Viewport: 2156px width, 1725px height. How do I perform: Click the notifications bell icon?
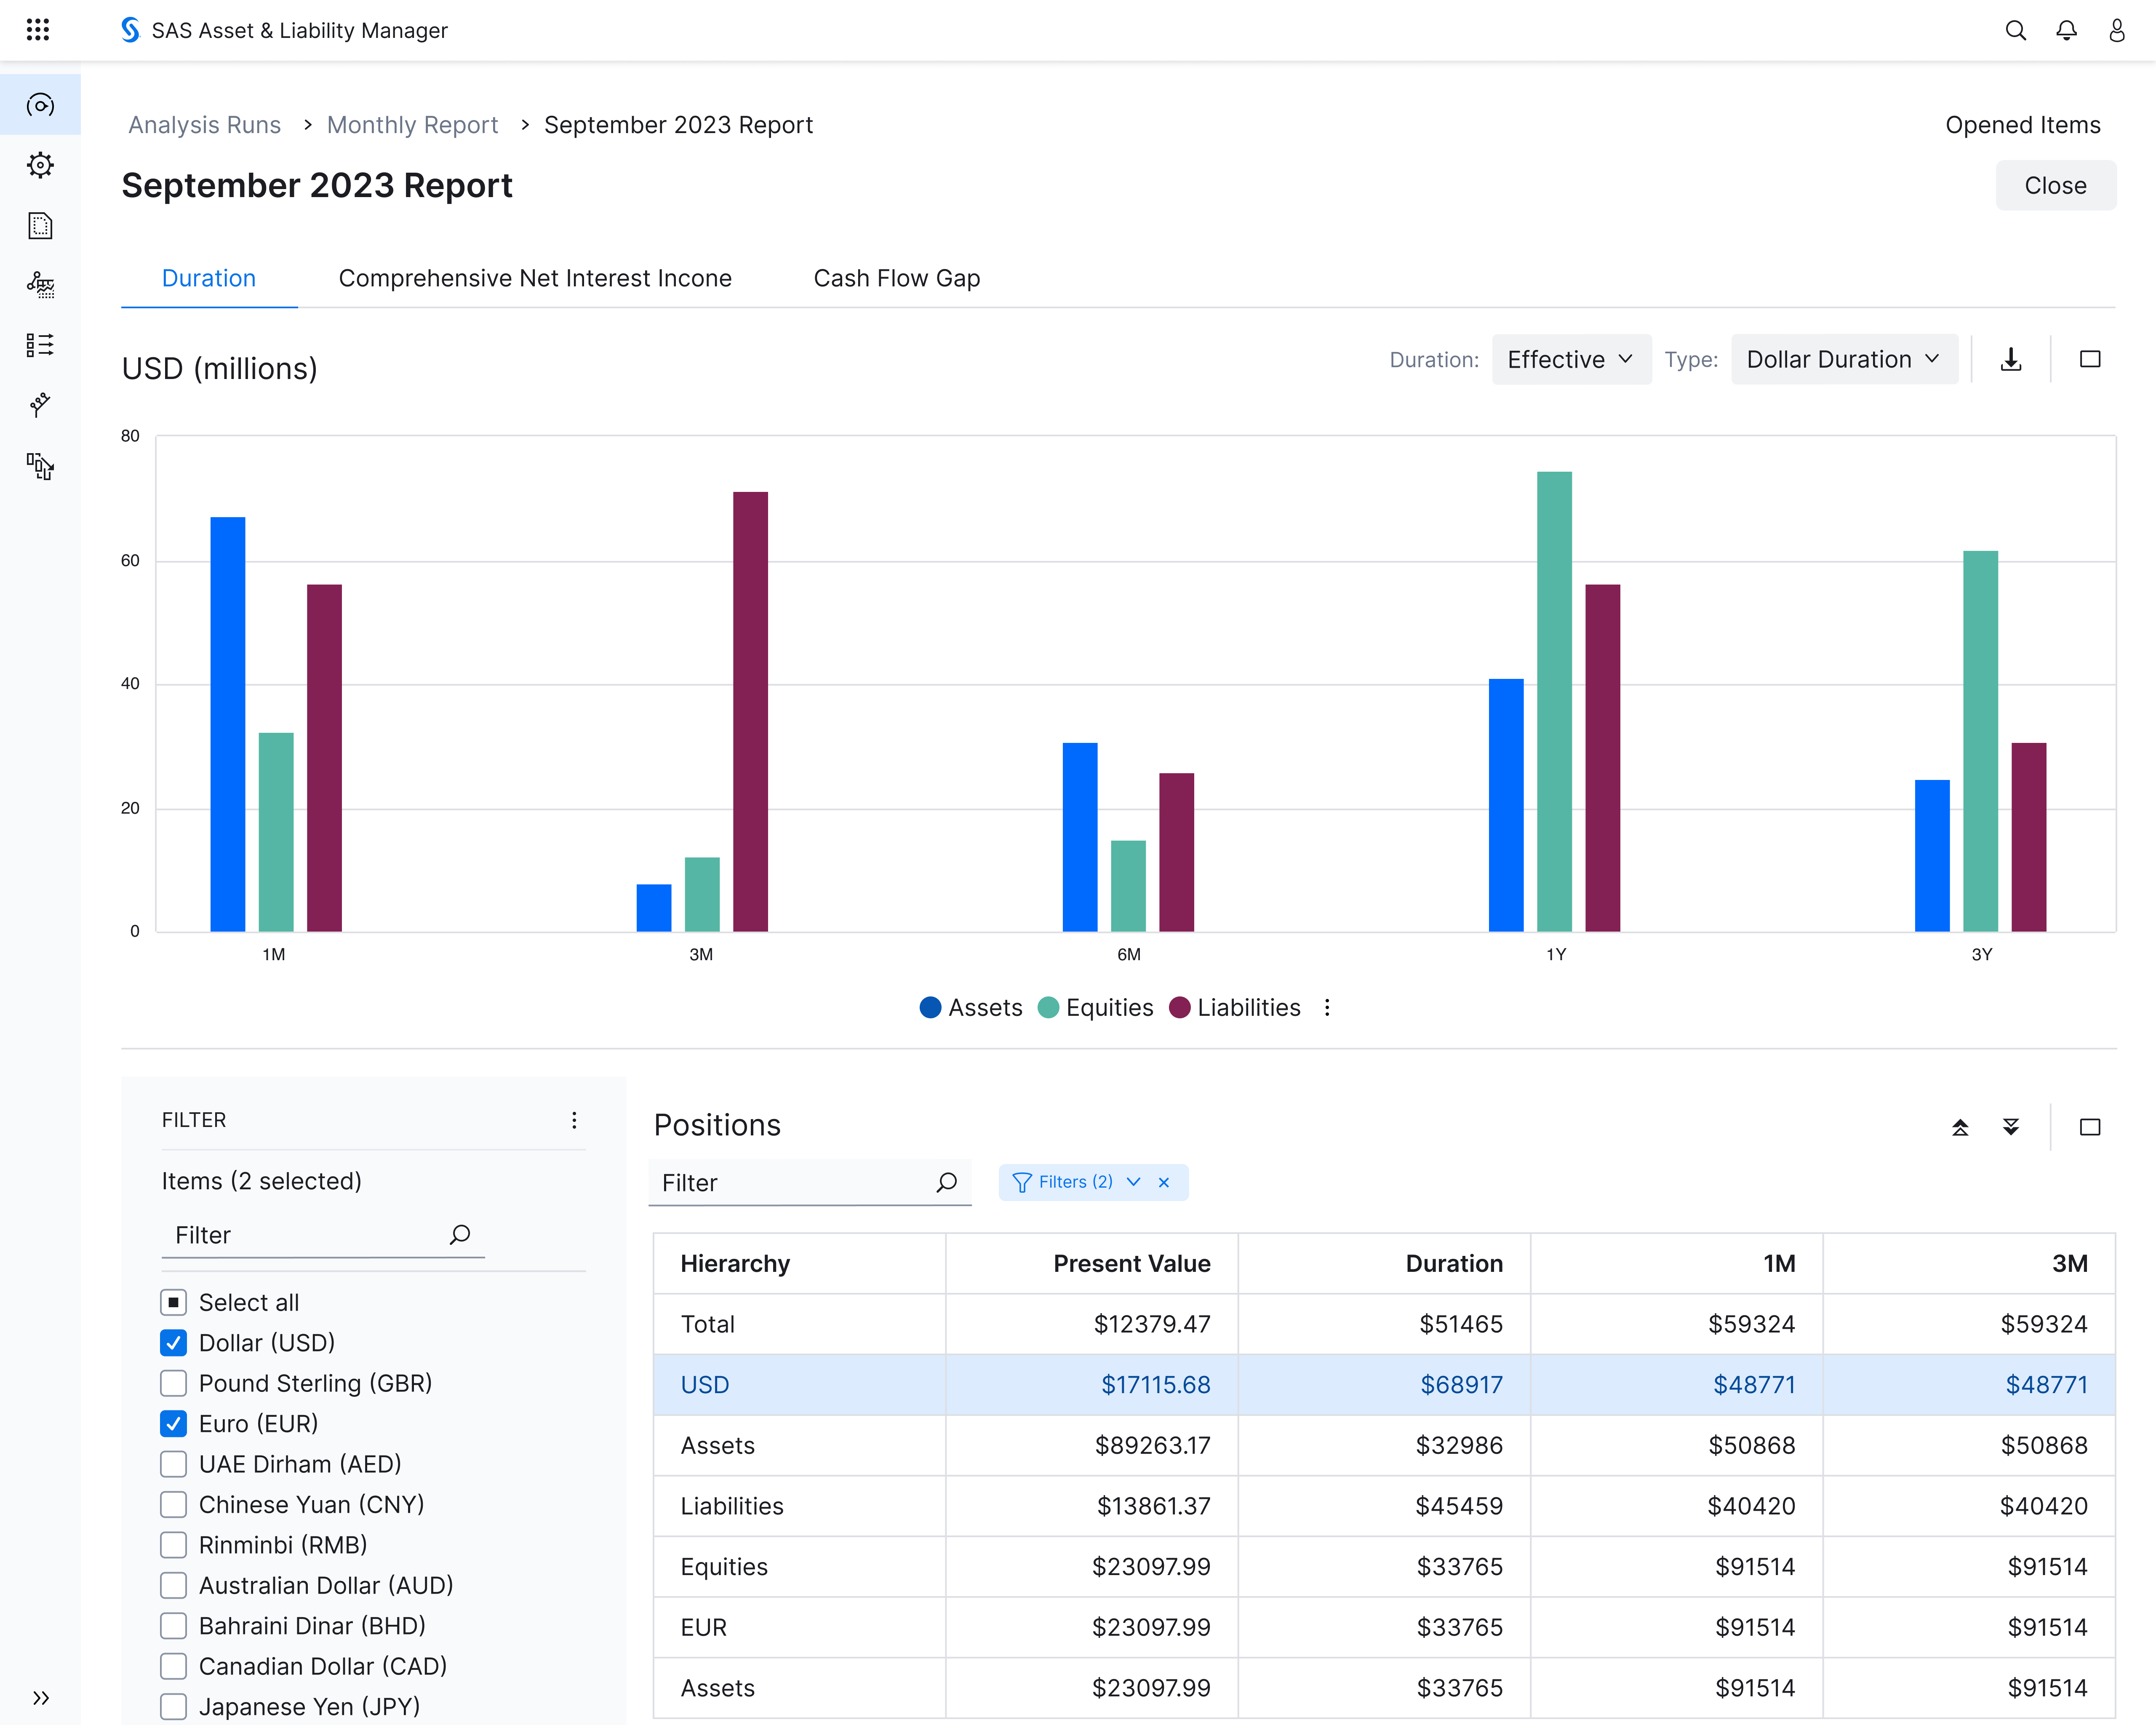2066,30
